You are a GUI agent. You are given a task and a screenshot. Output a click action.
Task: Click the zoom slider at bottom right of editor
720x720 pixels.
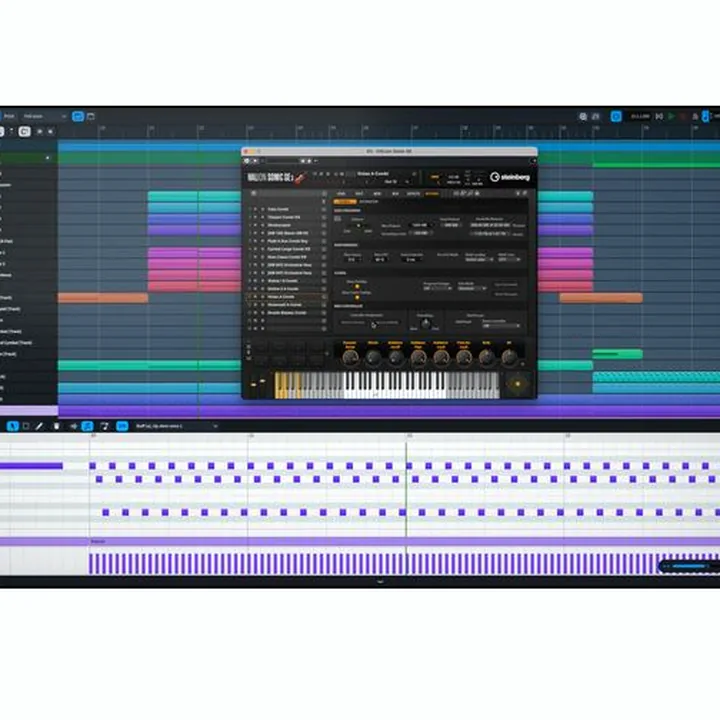tap(687, 567)
